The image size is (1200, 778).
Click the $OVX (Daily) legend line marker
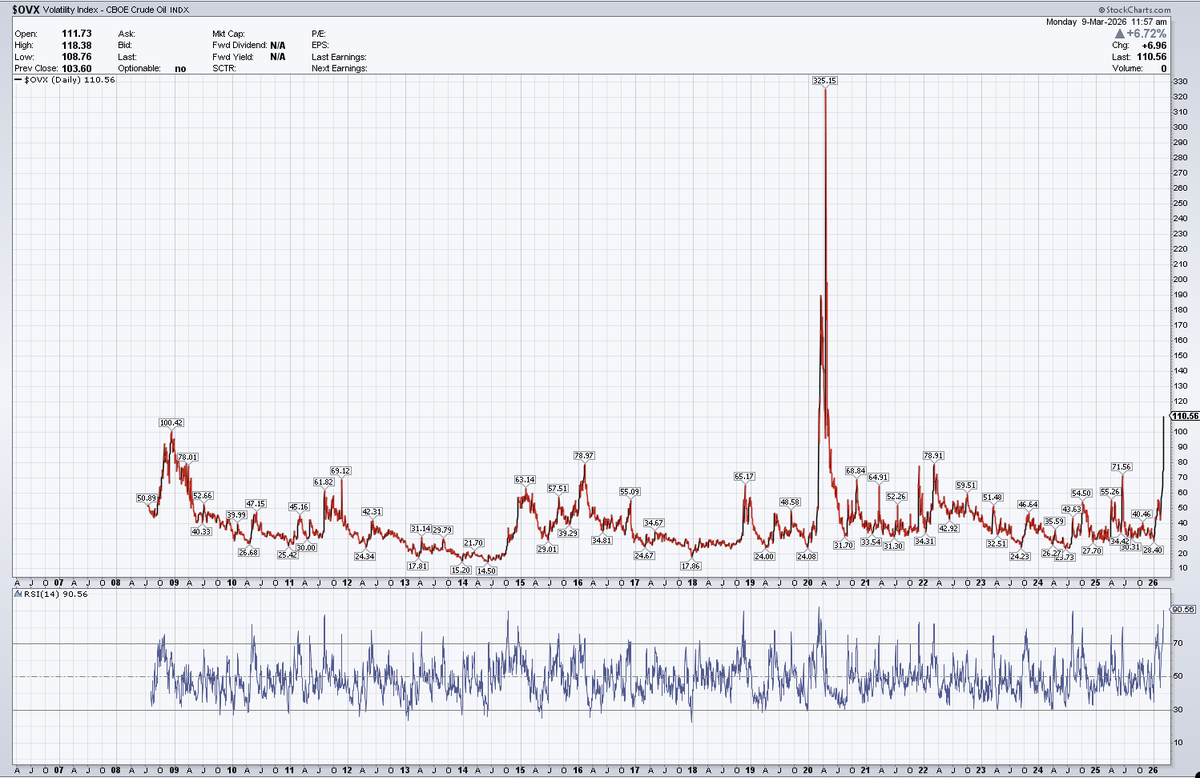19,80
